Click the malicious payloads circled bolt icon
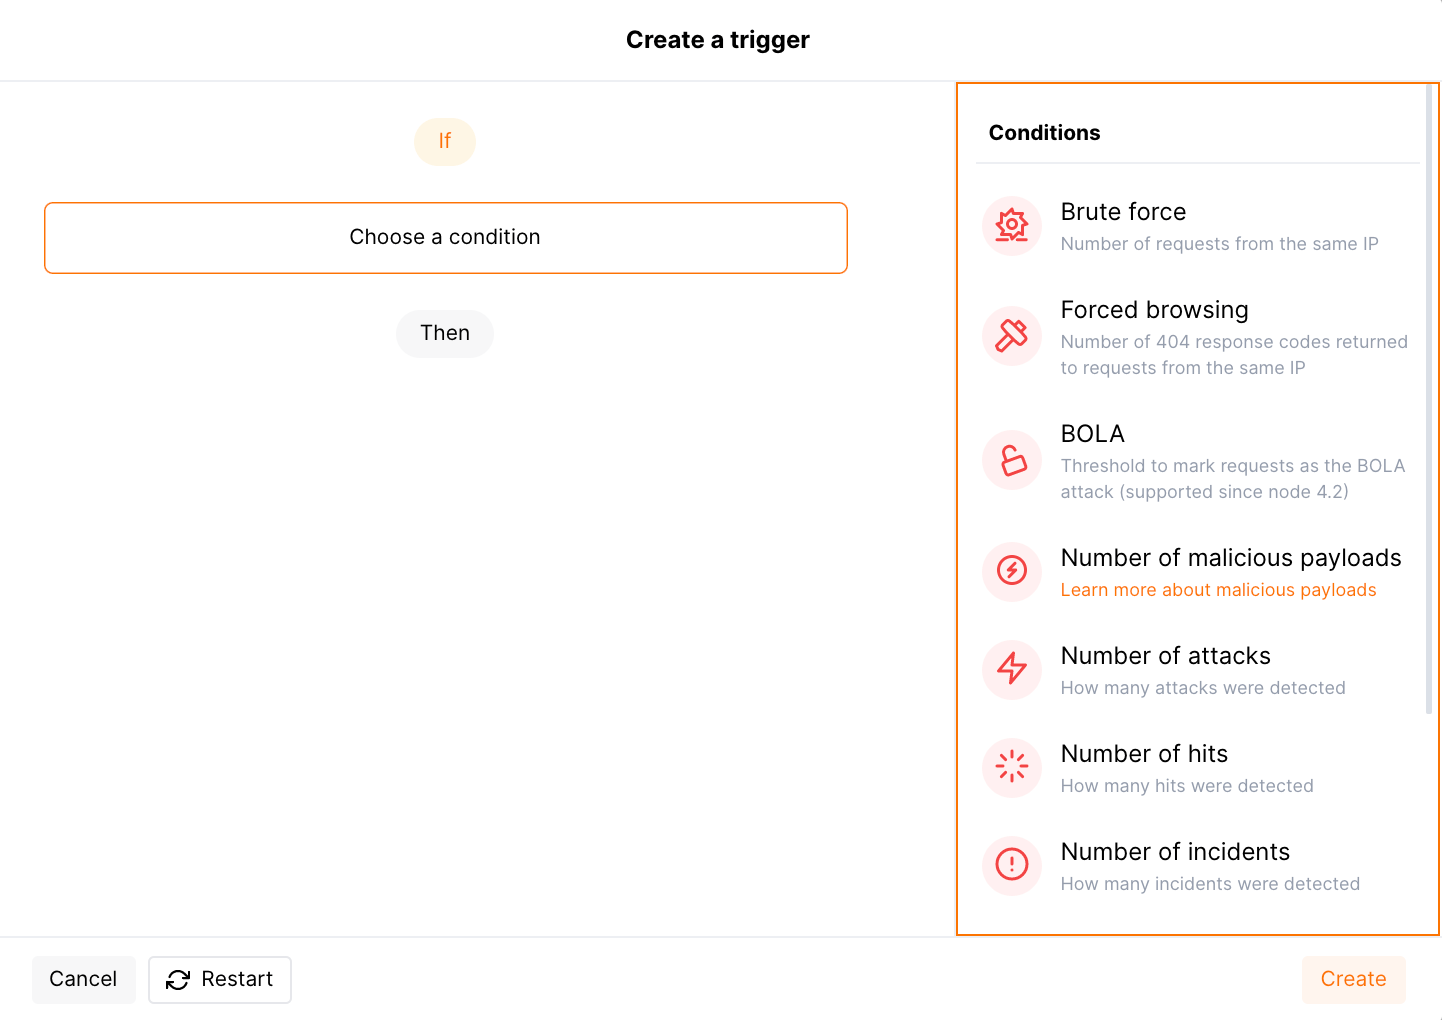 coord(1012,571)
